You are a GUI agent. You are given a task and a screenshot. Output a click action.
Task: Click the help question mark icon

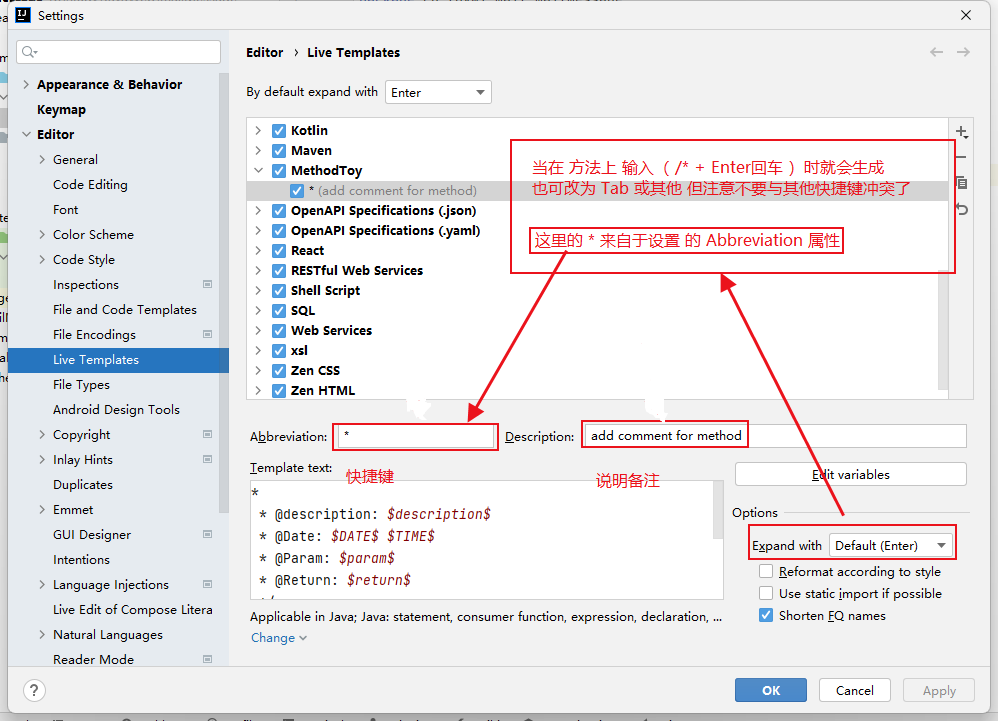tap(35, 691)
